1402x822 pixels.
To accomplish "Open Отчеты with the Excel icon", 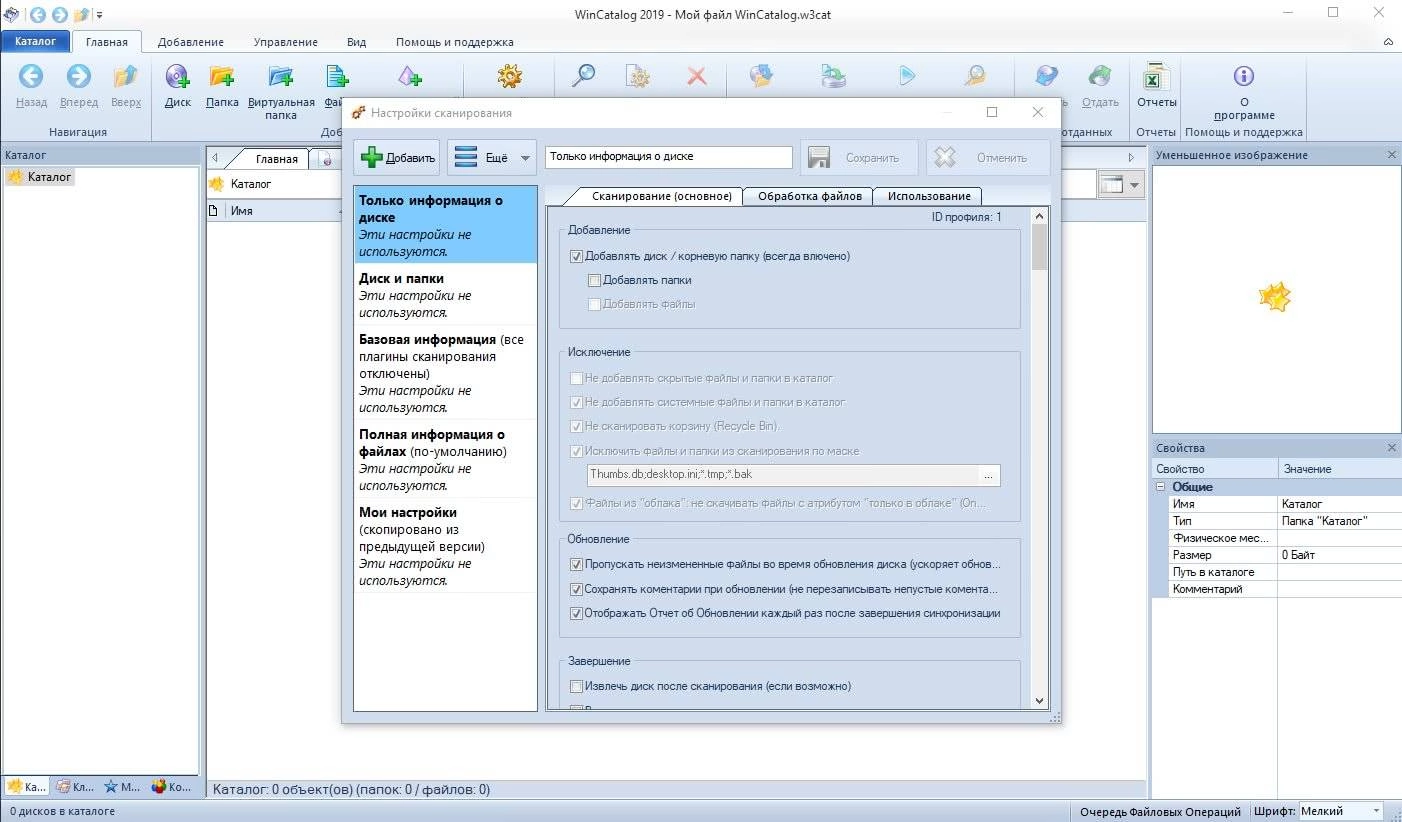I will [1157, 77].
